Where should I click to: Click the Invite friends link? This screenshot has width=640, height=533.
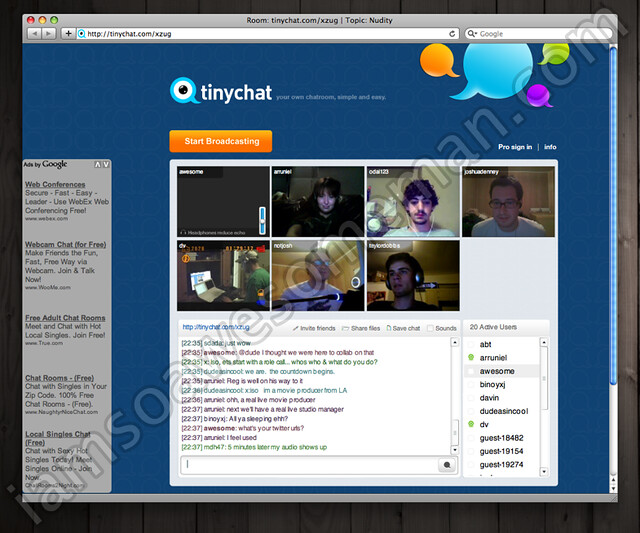[318, 329]
